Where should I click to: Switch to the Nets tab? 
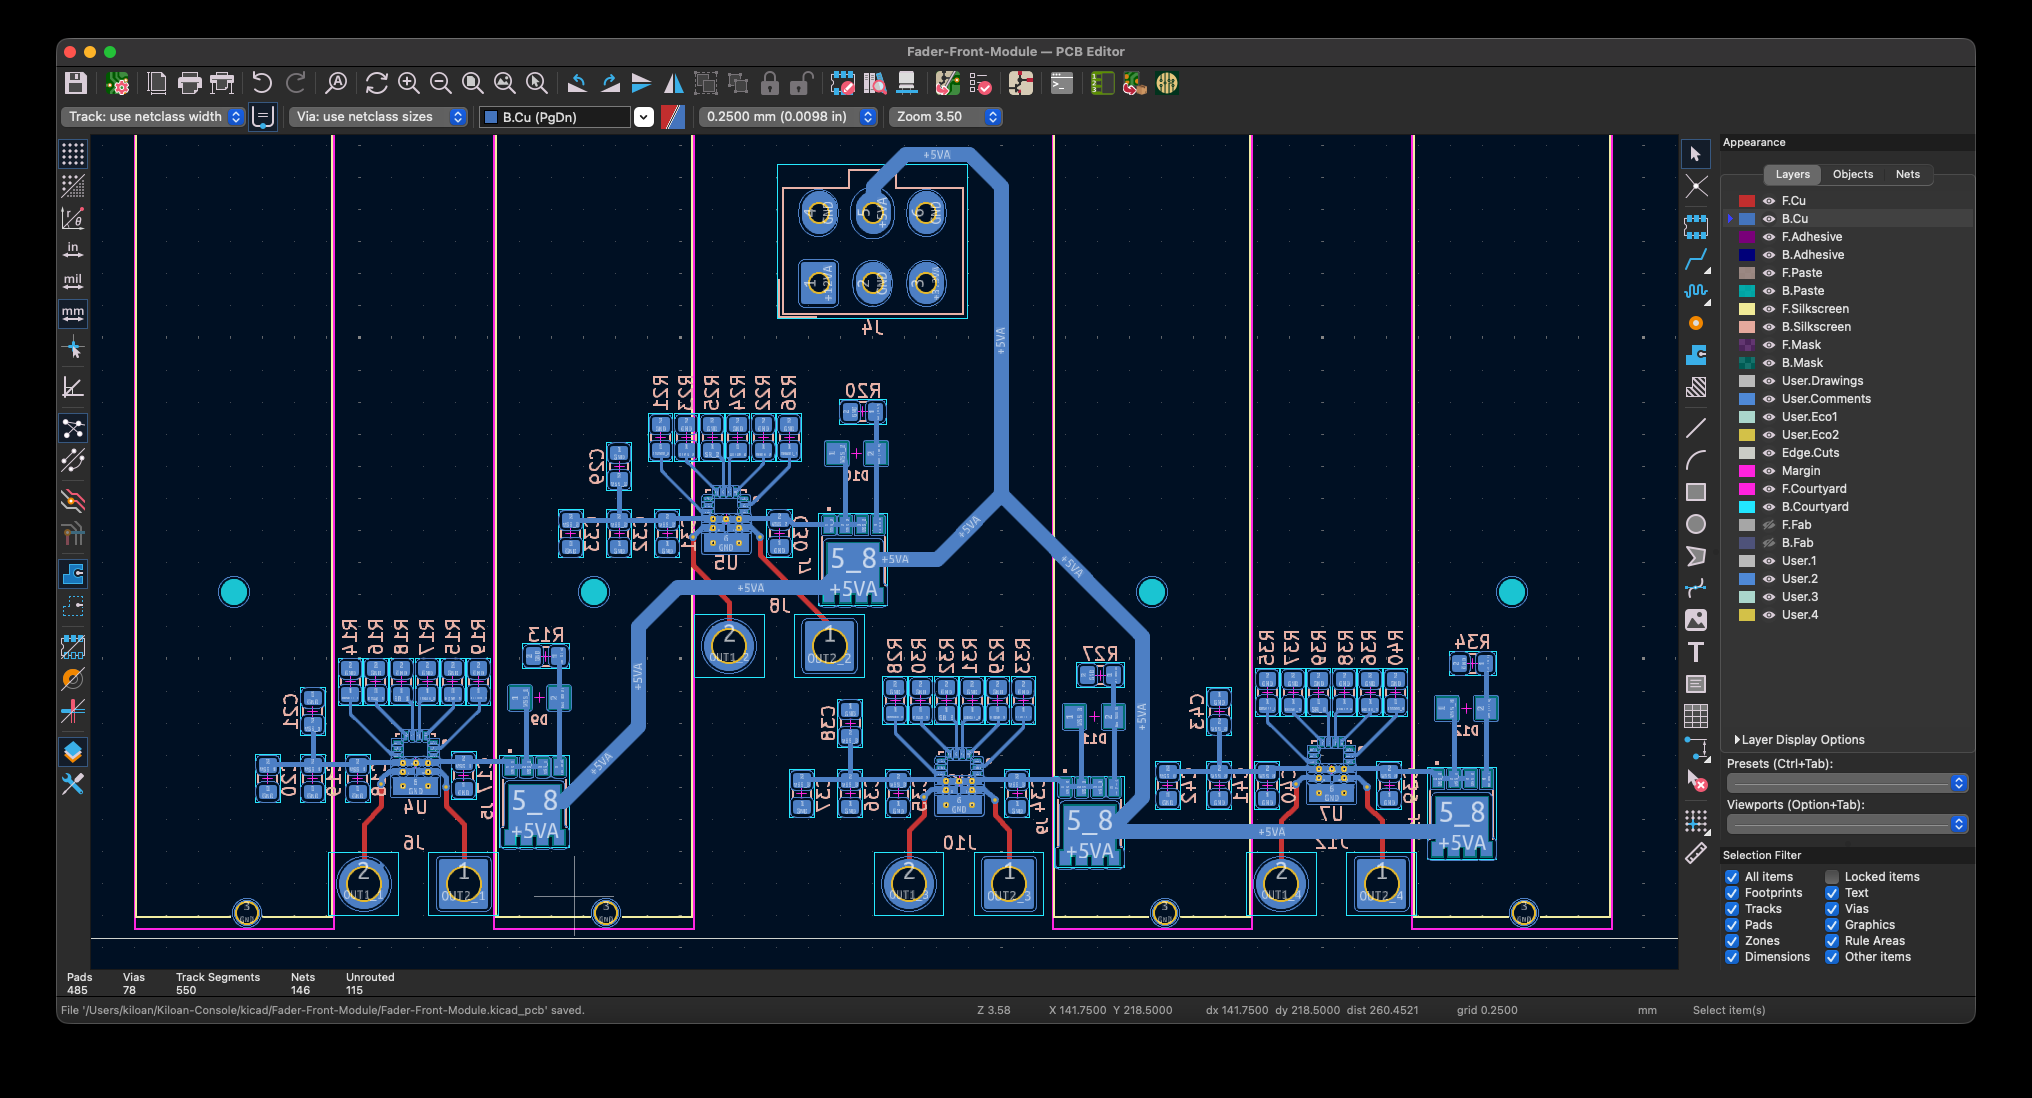pyautogui.click(x=1907, y=174)
